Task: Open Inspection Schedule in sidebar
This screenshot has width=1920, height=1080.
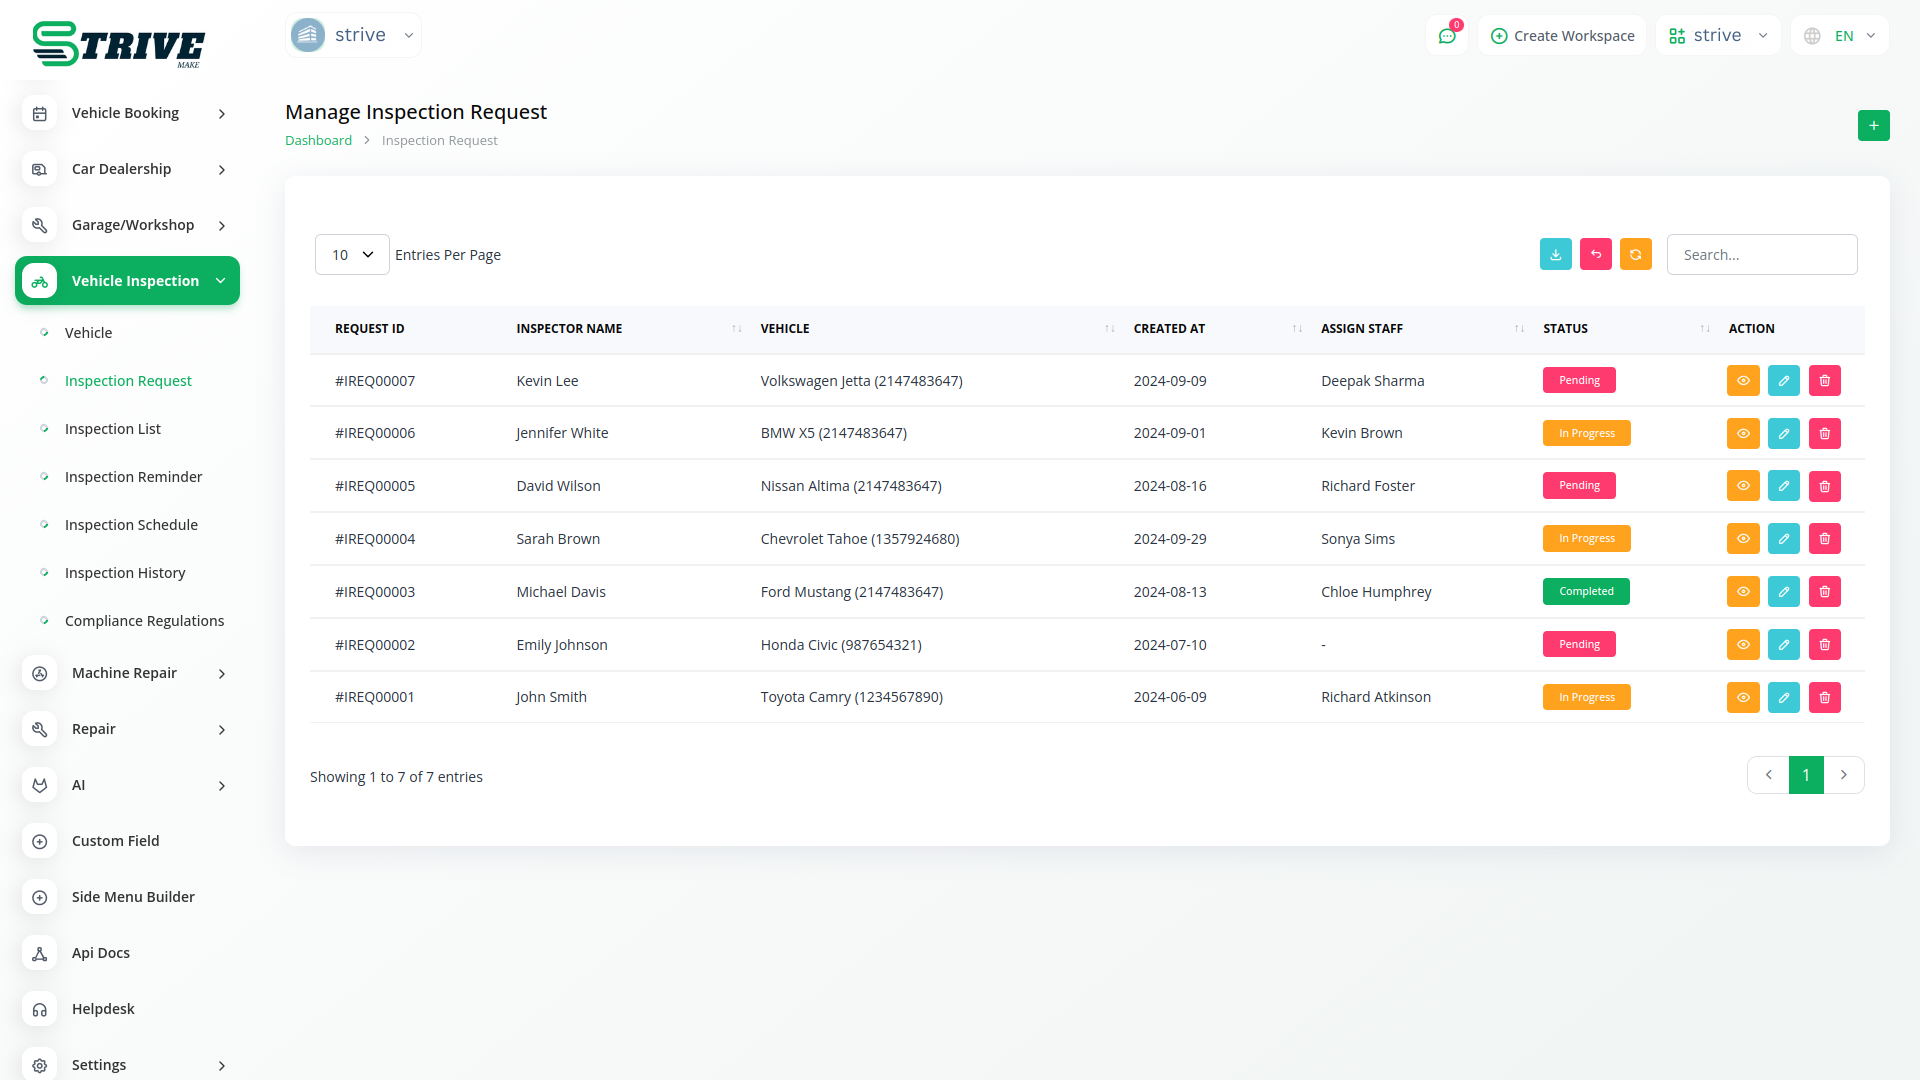Action: click(x=131, y=525)
